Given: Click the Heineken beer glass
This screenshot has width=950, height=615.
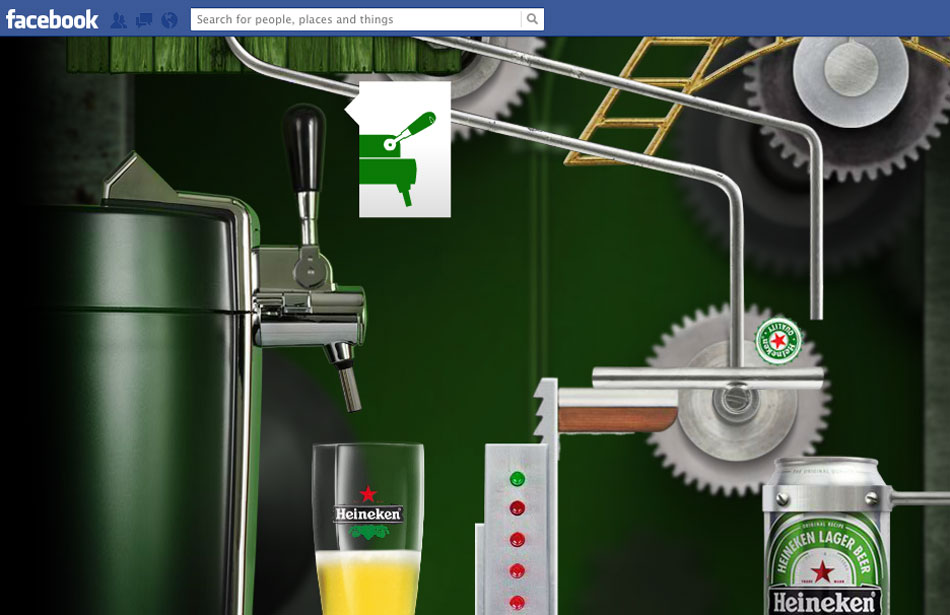Looking at the screenshot, I should coord(368,528).
